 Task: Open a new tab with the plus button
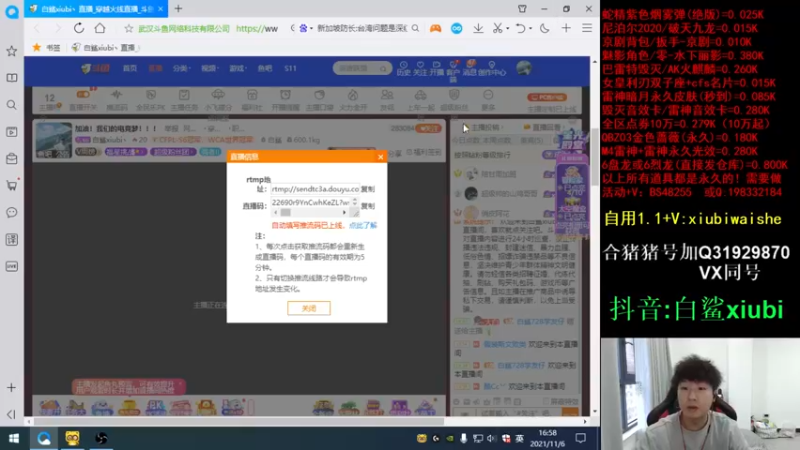(179, 9)
